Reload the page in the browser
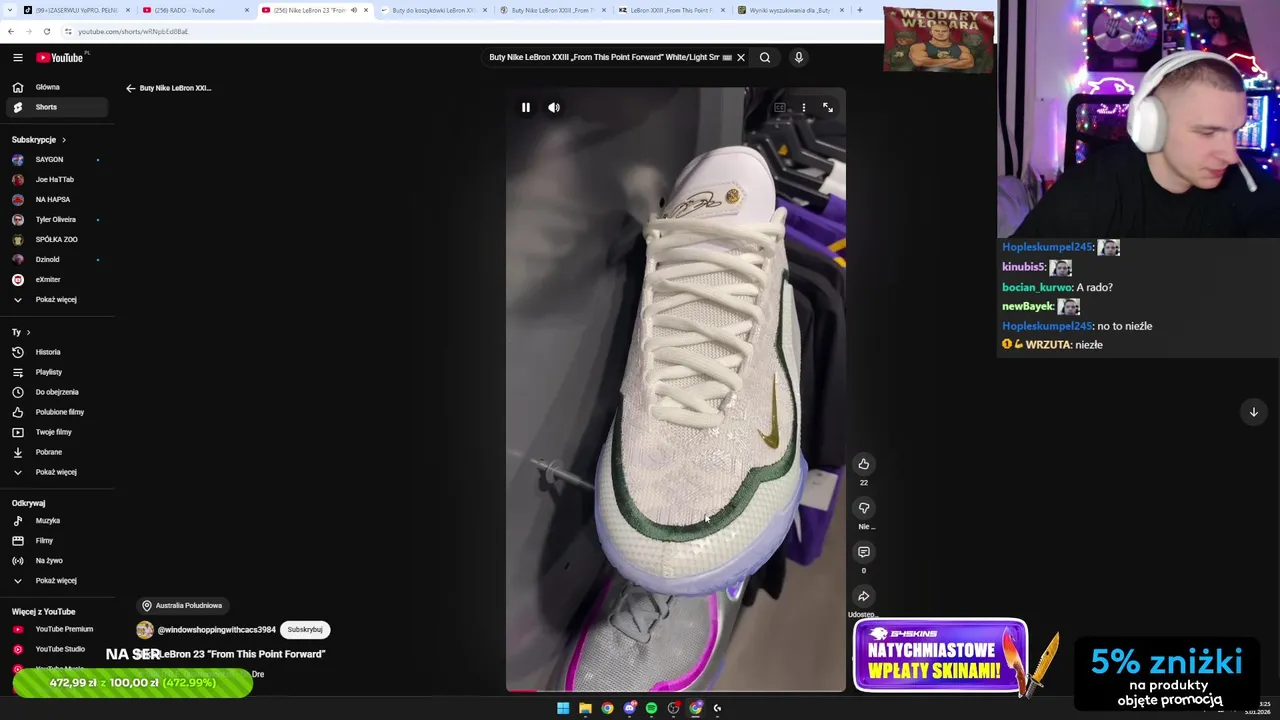 (46, 31)
